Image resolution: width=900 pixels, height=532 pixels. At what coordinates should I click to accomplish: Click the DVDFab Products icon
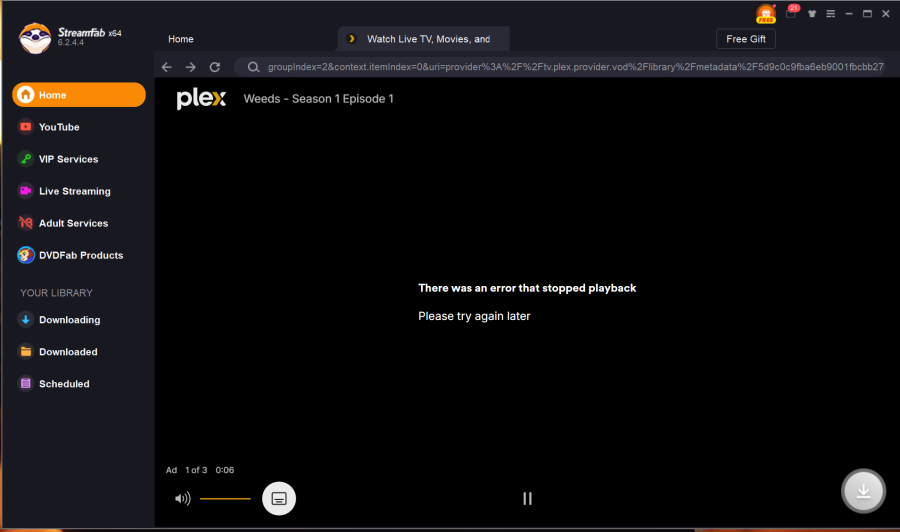pyautogui.click(x=25, y=255)
